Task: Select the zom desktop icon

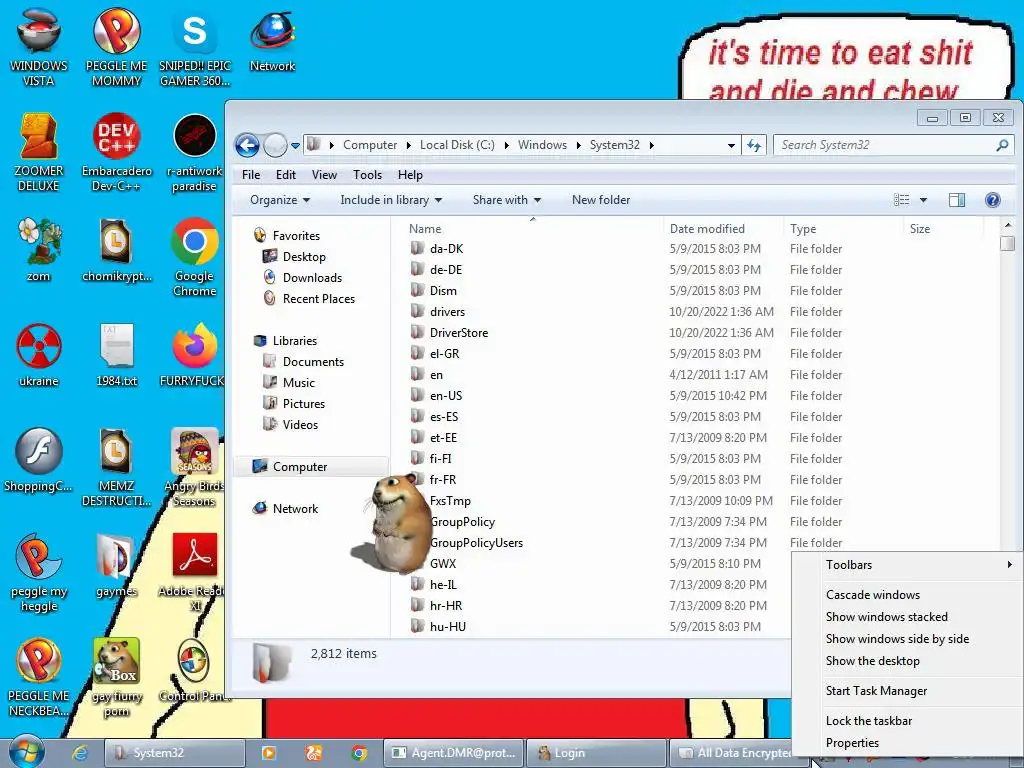Action: [39, 249]
